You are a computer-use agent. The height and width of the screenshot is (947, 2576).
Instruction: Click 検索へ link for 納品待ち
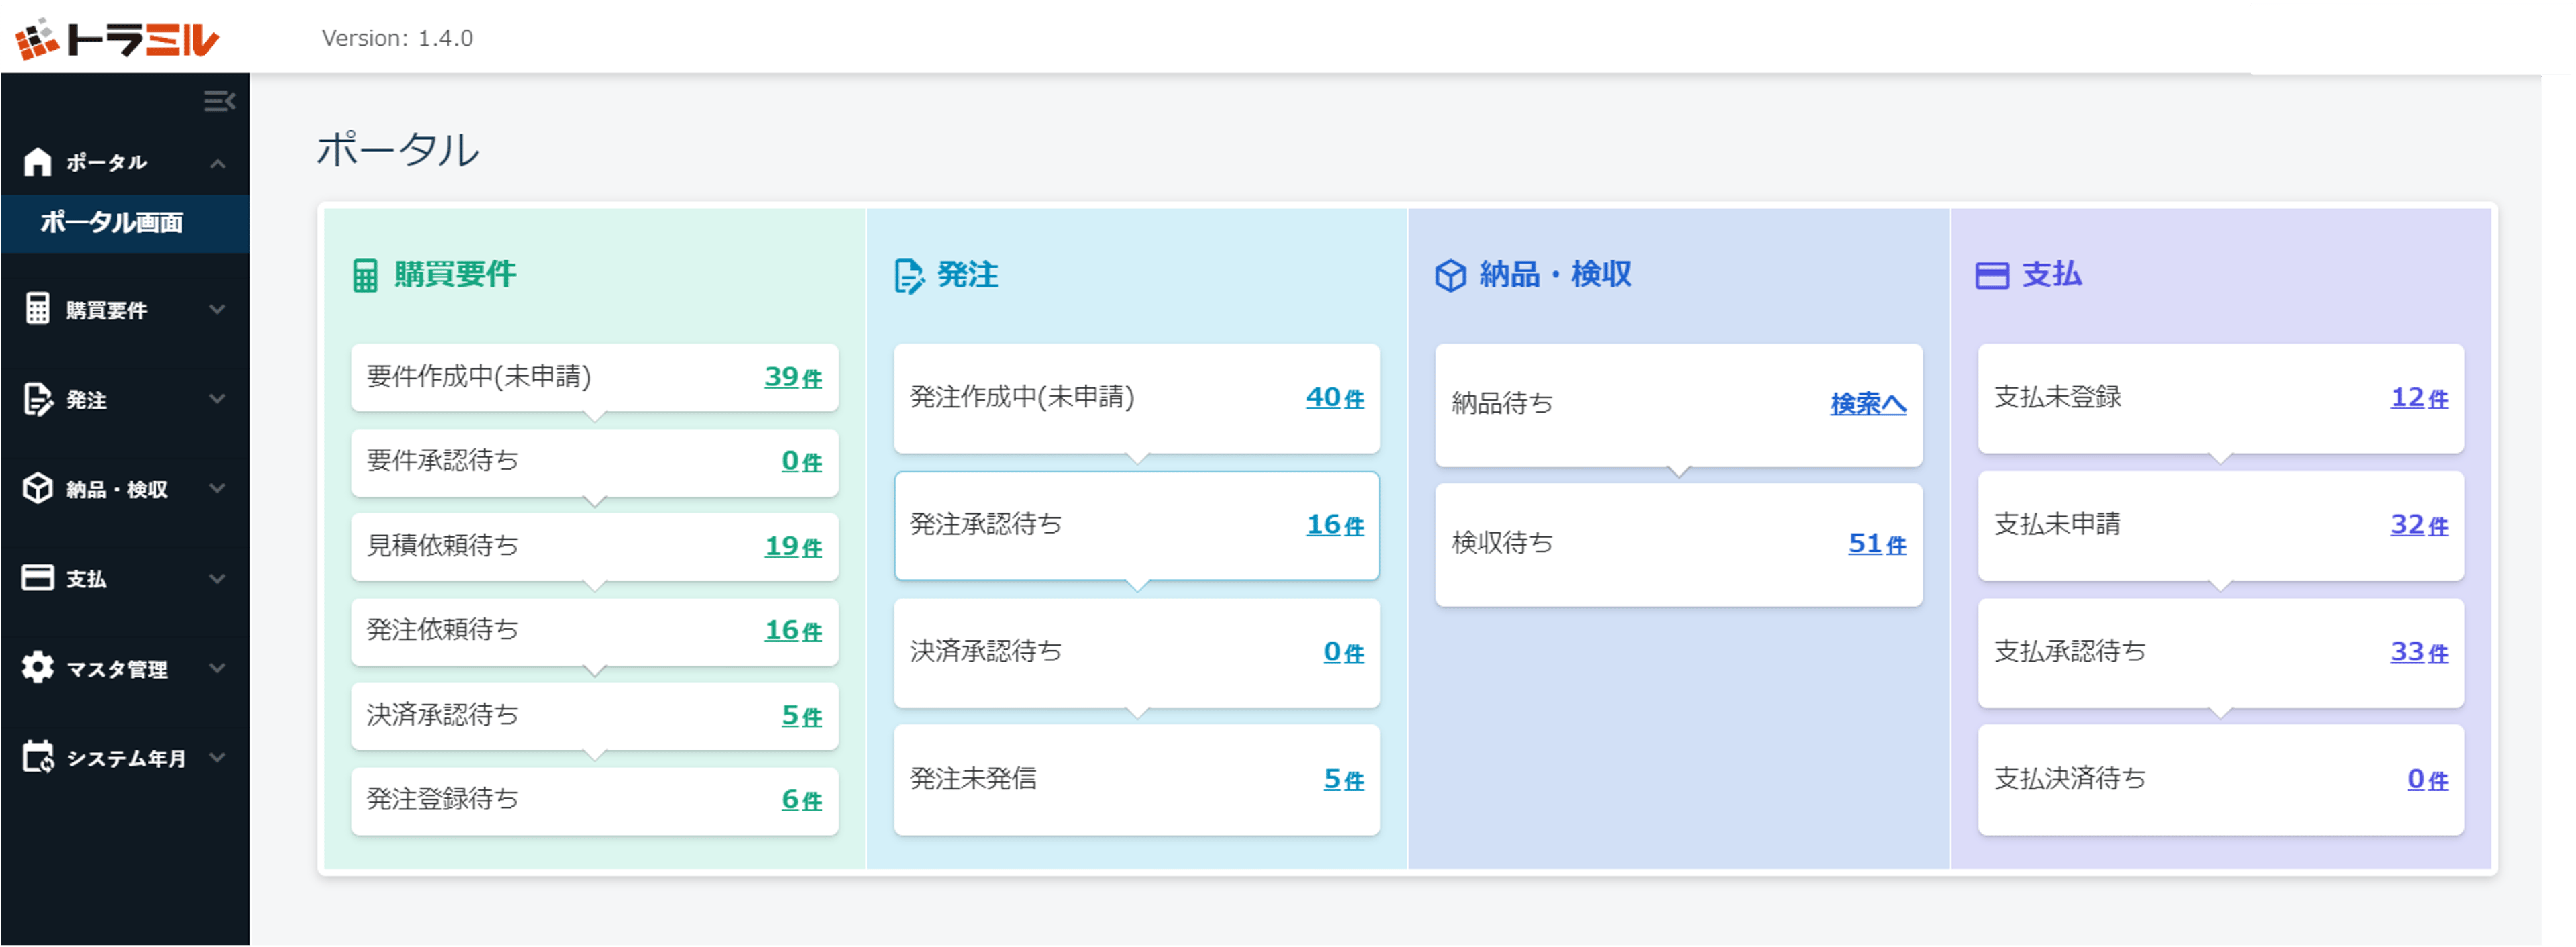1868,403
